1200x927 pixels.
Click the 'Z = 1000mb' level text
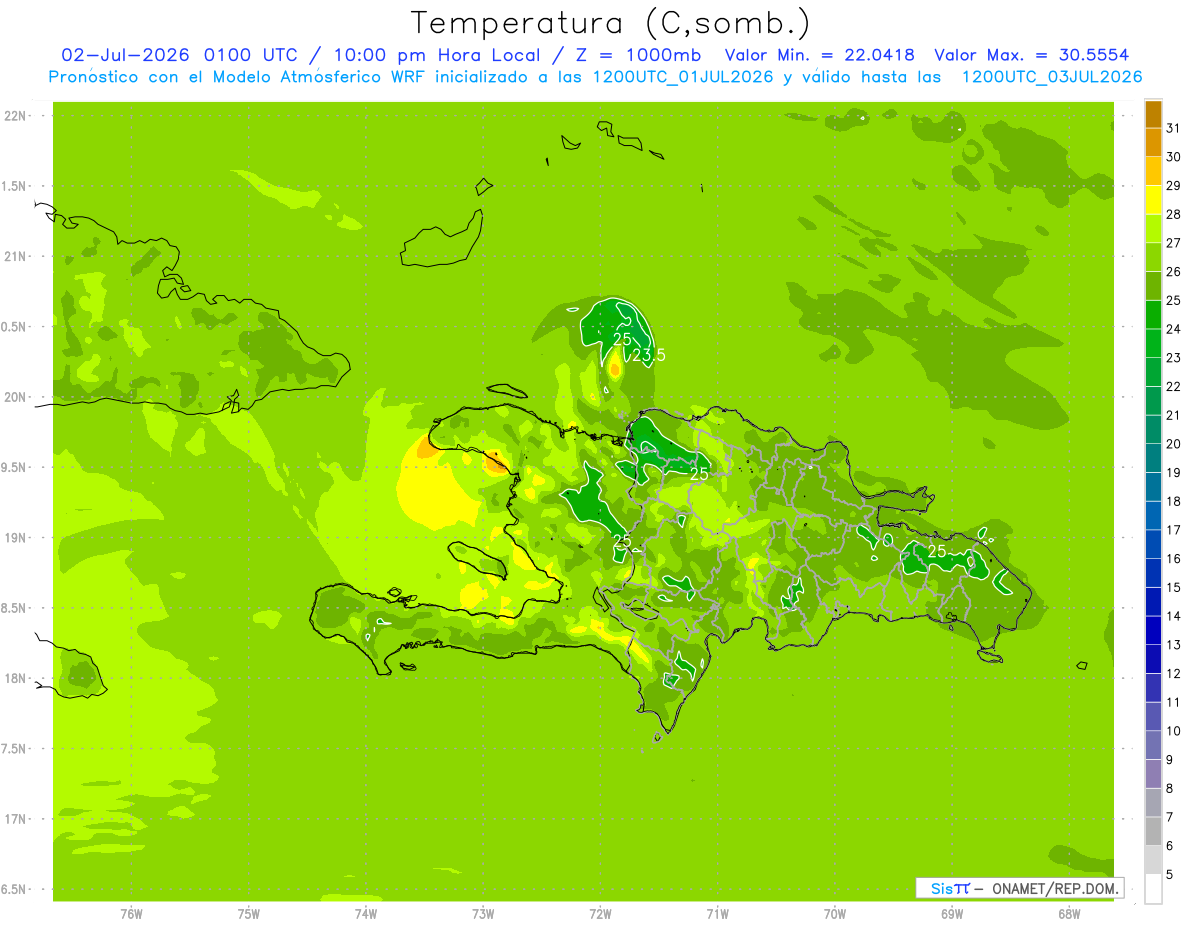pyautogui.click(x=637, y=55)
